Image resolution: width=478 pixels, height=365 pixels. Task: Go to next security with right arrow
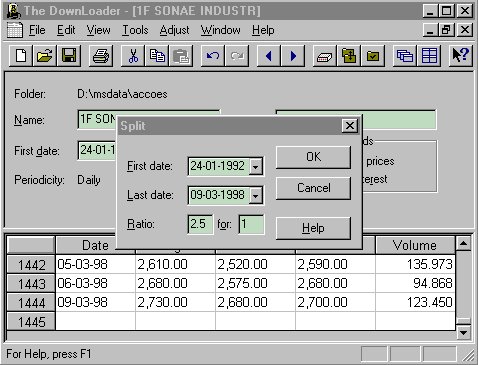click(x=293, y=56)
